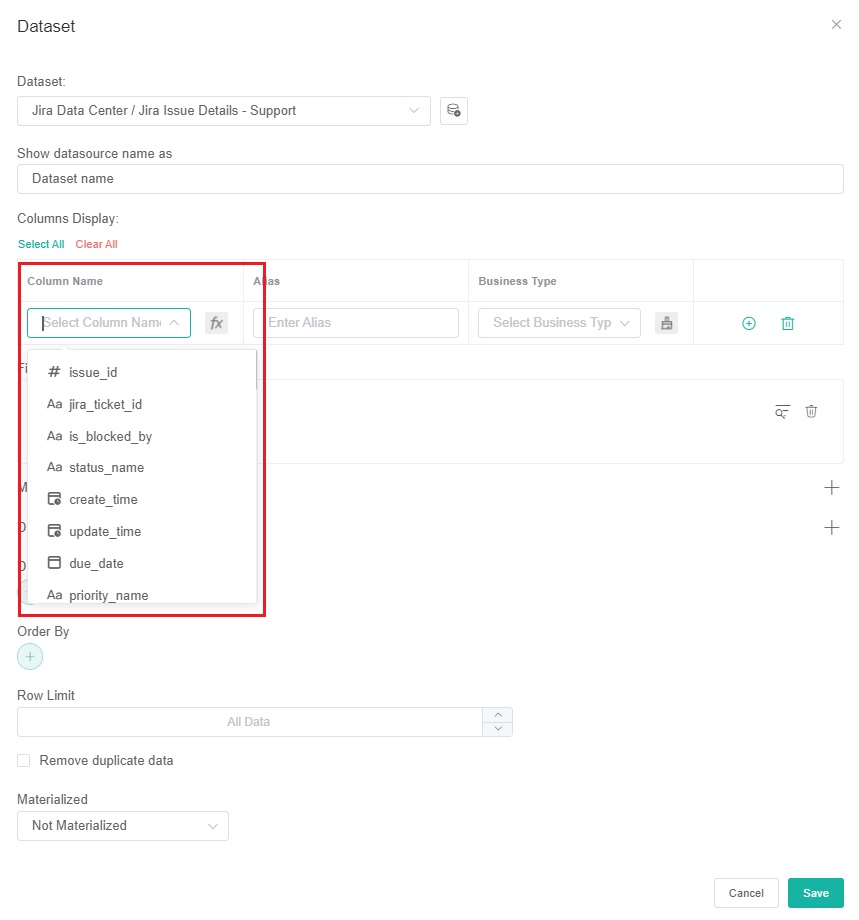Image resolution: width=859 pixels, height=920 pixels.
Task: Close the Dataset dialog
Action: [836, 25]
